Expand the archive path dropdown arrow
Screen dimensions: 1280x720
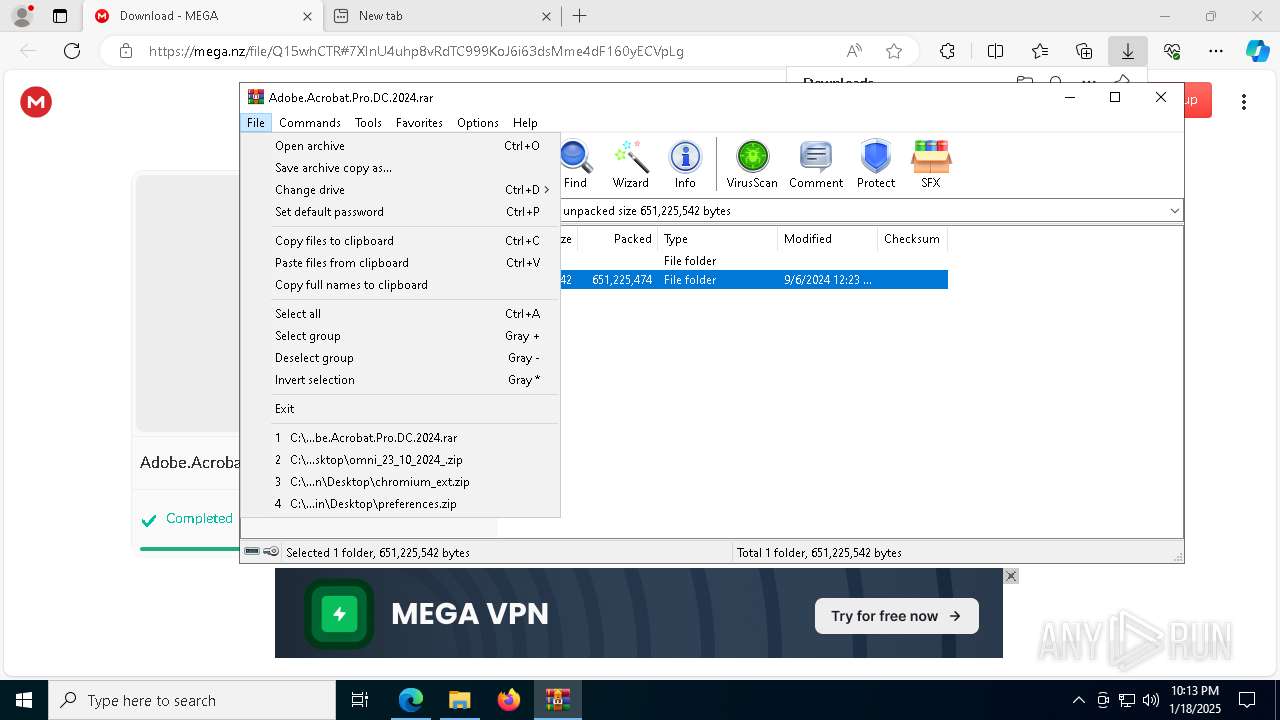coord(1174,211)
